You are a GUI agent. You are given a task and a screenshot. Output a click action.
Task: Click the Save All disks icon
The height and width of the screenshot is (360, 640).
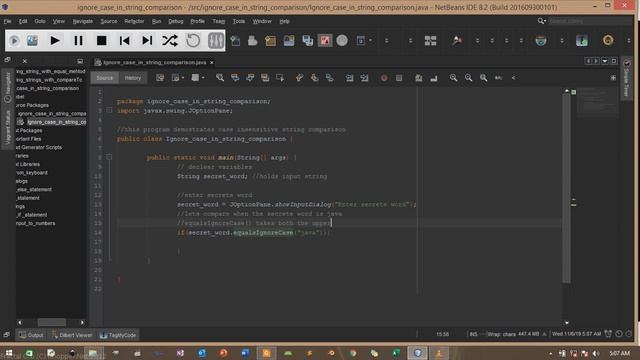(x=307, y=40)
